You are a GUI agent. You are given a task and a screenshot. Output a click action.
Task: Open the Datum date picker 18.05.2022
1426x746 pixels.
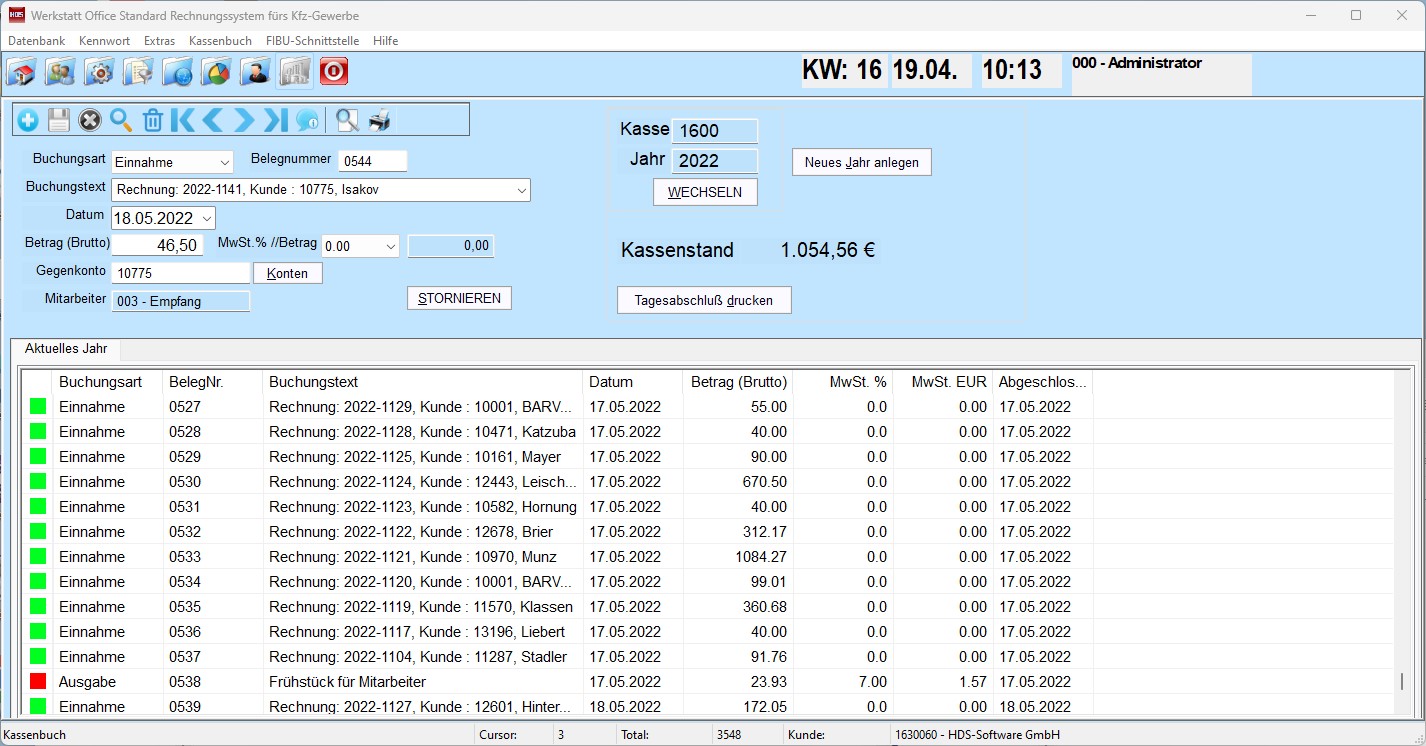[x=163, y=218]
